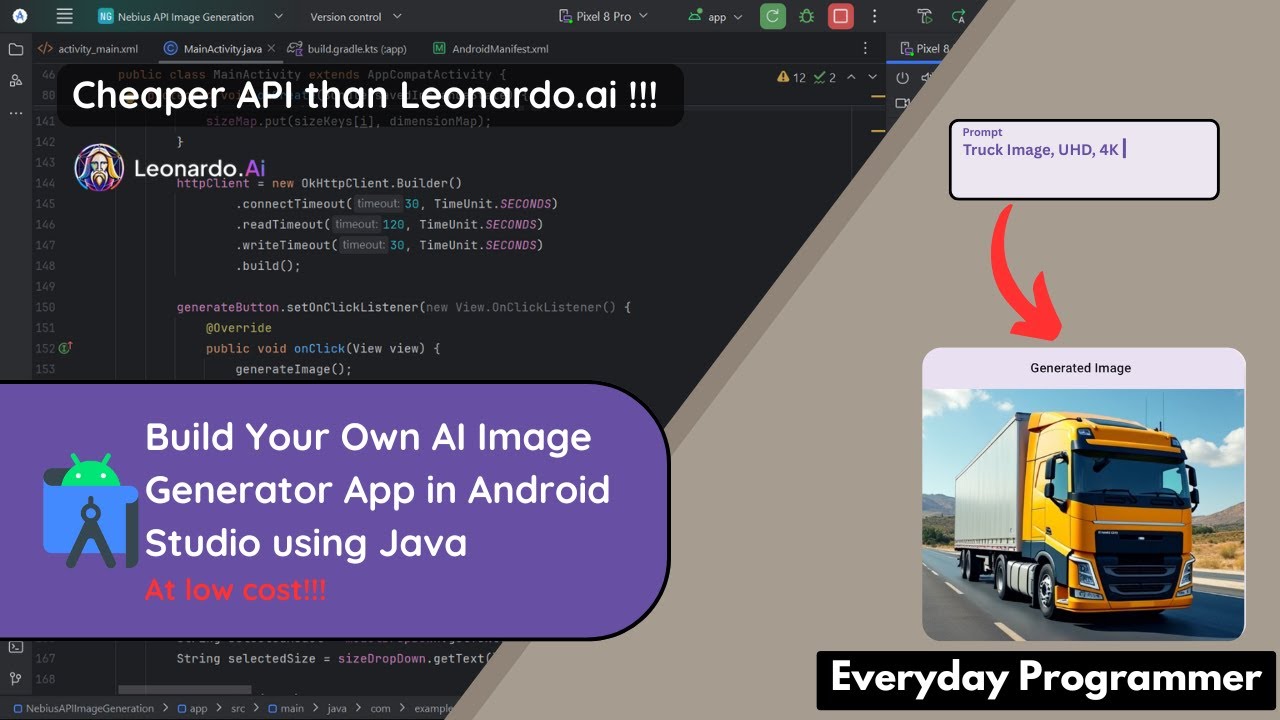This screenshot has height=720, width=1280.
Task: Open the Project tool window folder icon
Action: [x=16, y=49]
